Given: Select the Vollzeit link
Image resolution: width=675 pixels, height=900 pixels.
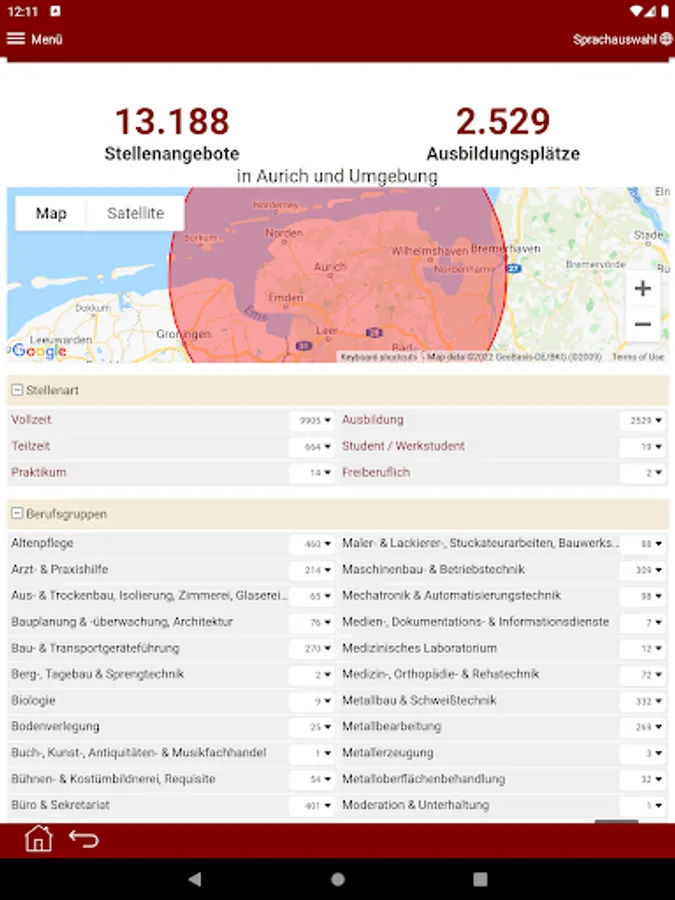Looking at the screenshot, I should (31, 420).
